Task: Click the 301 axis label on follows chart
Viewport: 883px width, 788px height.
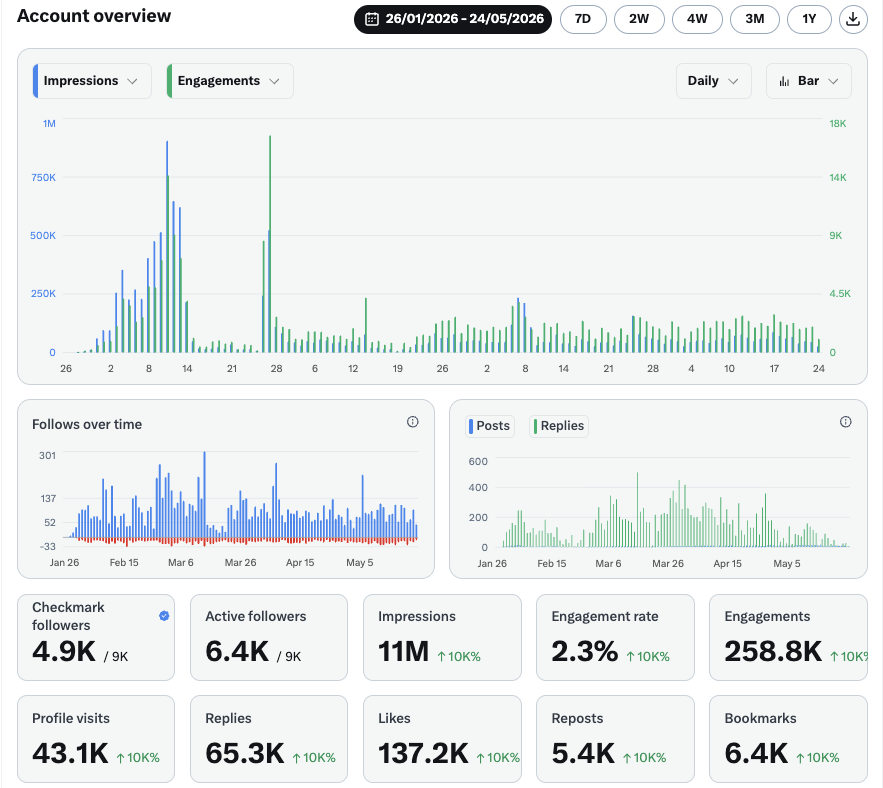Action: coord(47,455)
